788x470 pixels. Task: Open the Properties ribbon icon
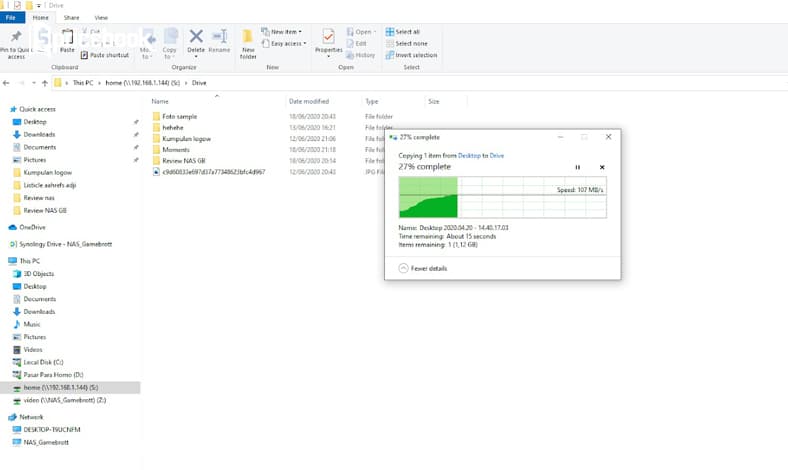click(328, 36)
